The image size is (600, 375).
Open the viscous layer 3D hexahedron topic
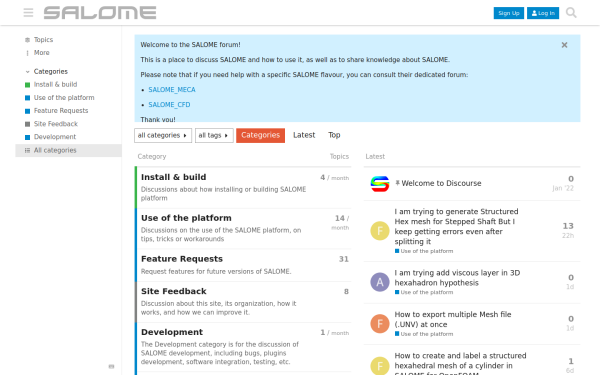pos(457,278)
